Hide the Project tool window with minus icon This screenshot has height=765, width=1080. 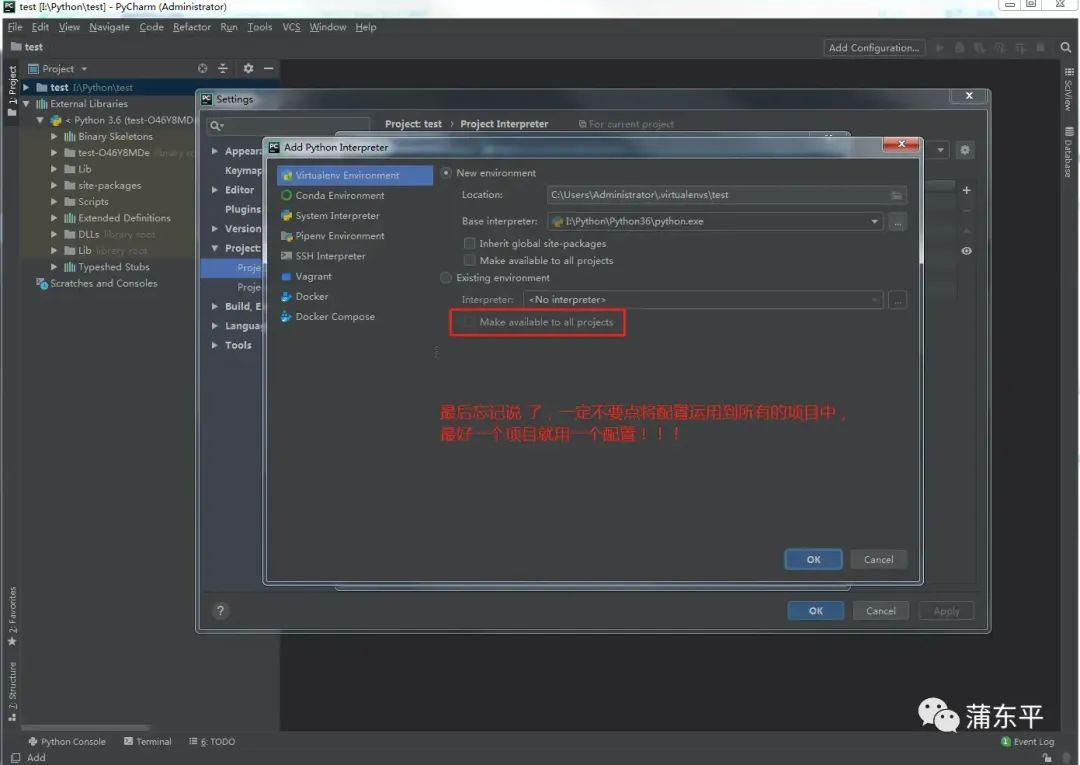[269, 68]
